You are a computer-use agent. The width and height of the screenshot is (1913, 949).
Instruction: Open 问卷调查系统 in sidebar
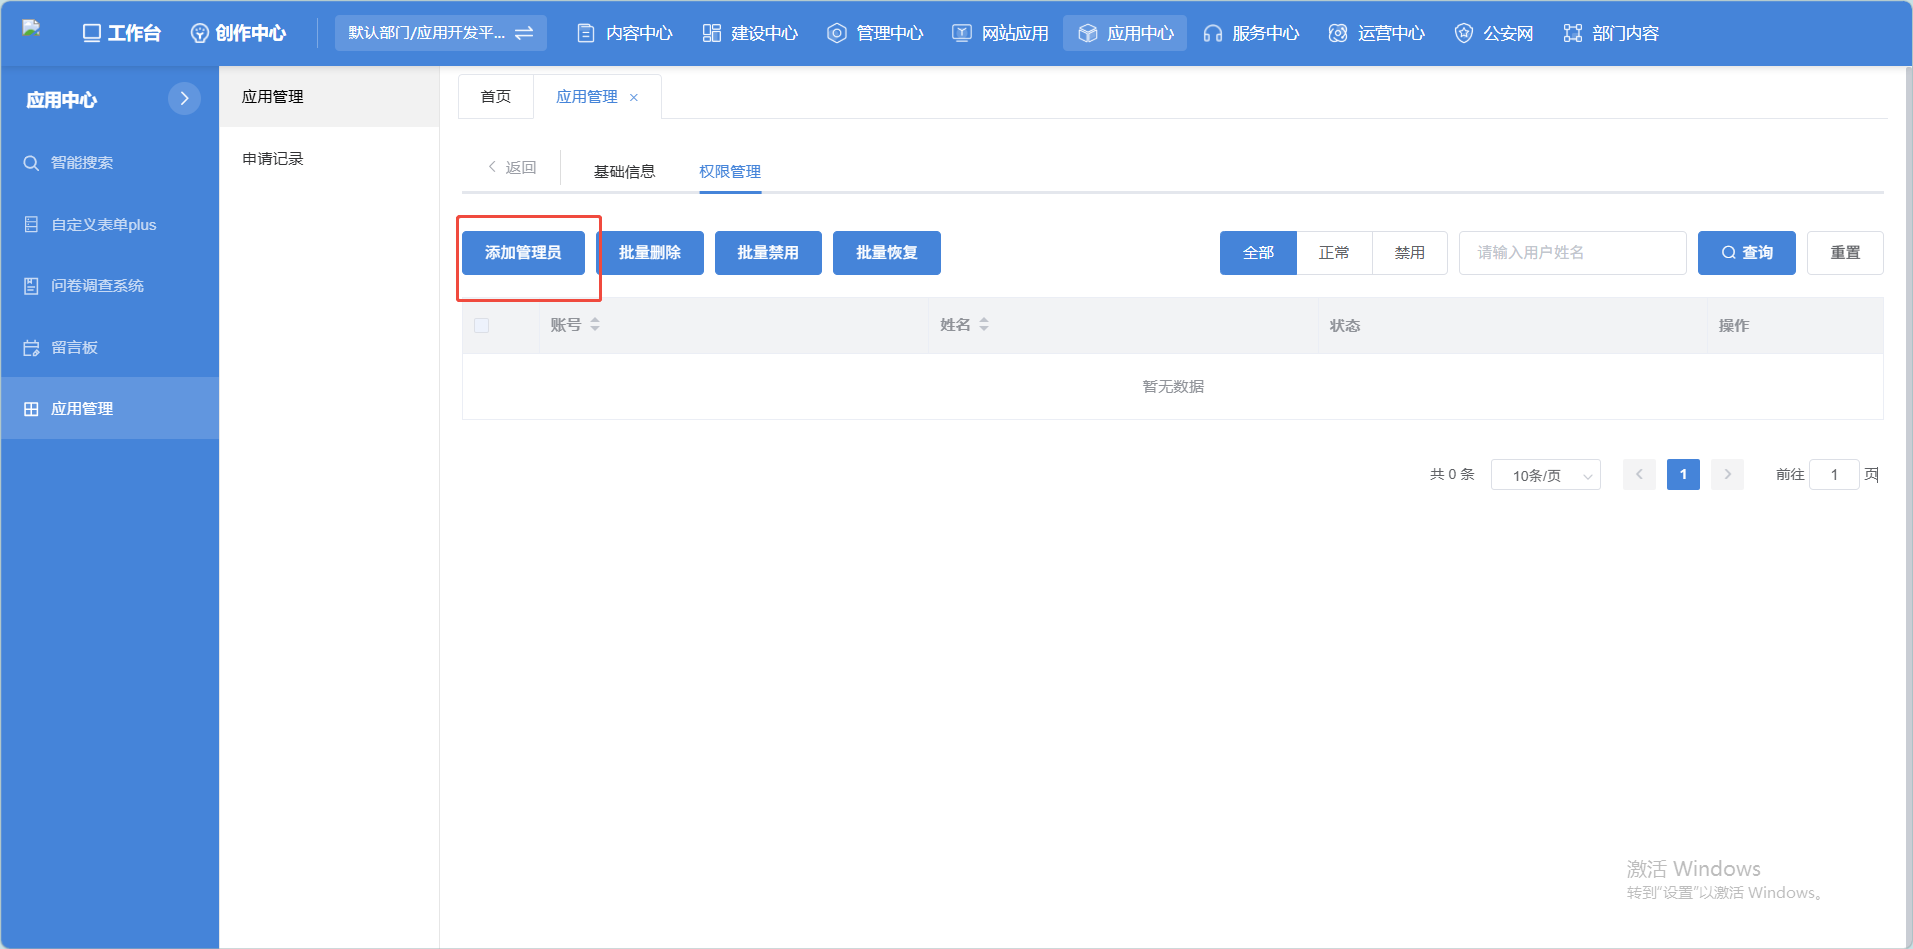point(110,286)
